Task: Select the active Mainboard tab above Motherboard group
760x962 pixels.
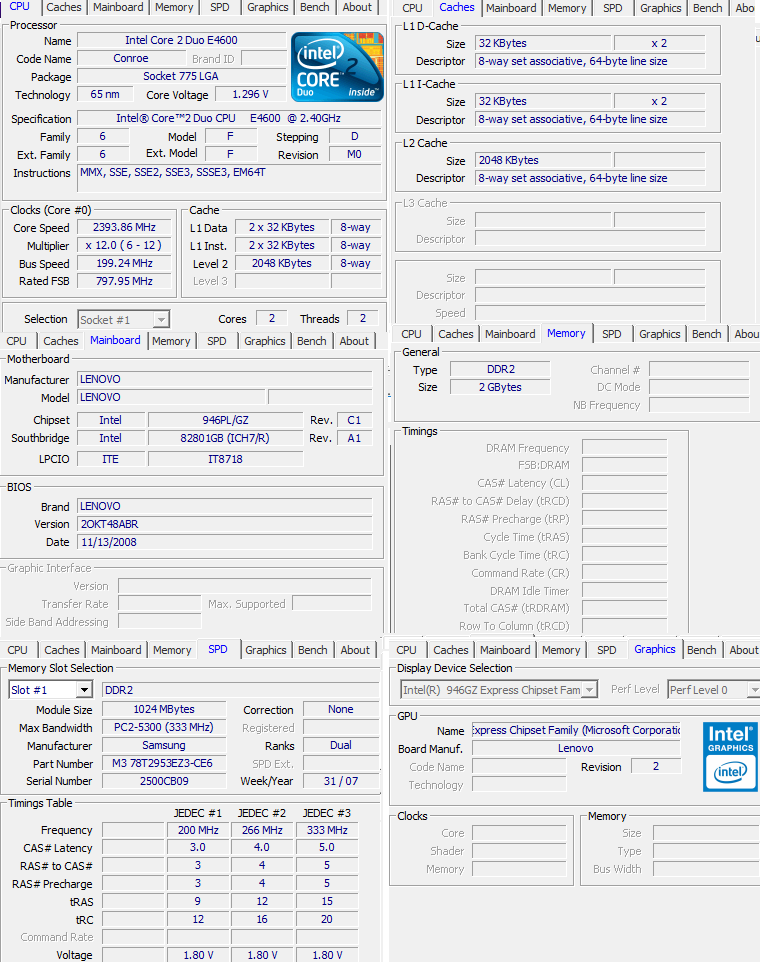Action: click(115, 340)
